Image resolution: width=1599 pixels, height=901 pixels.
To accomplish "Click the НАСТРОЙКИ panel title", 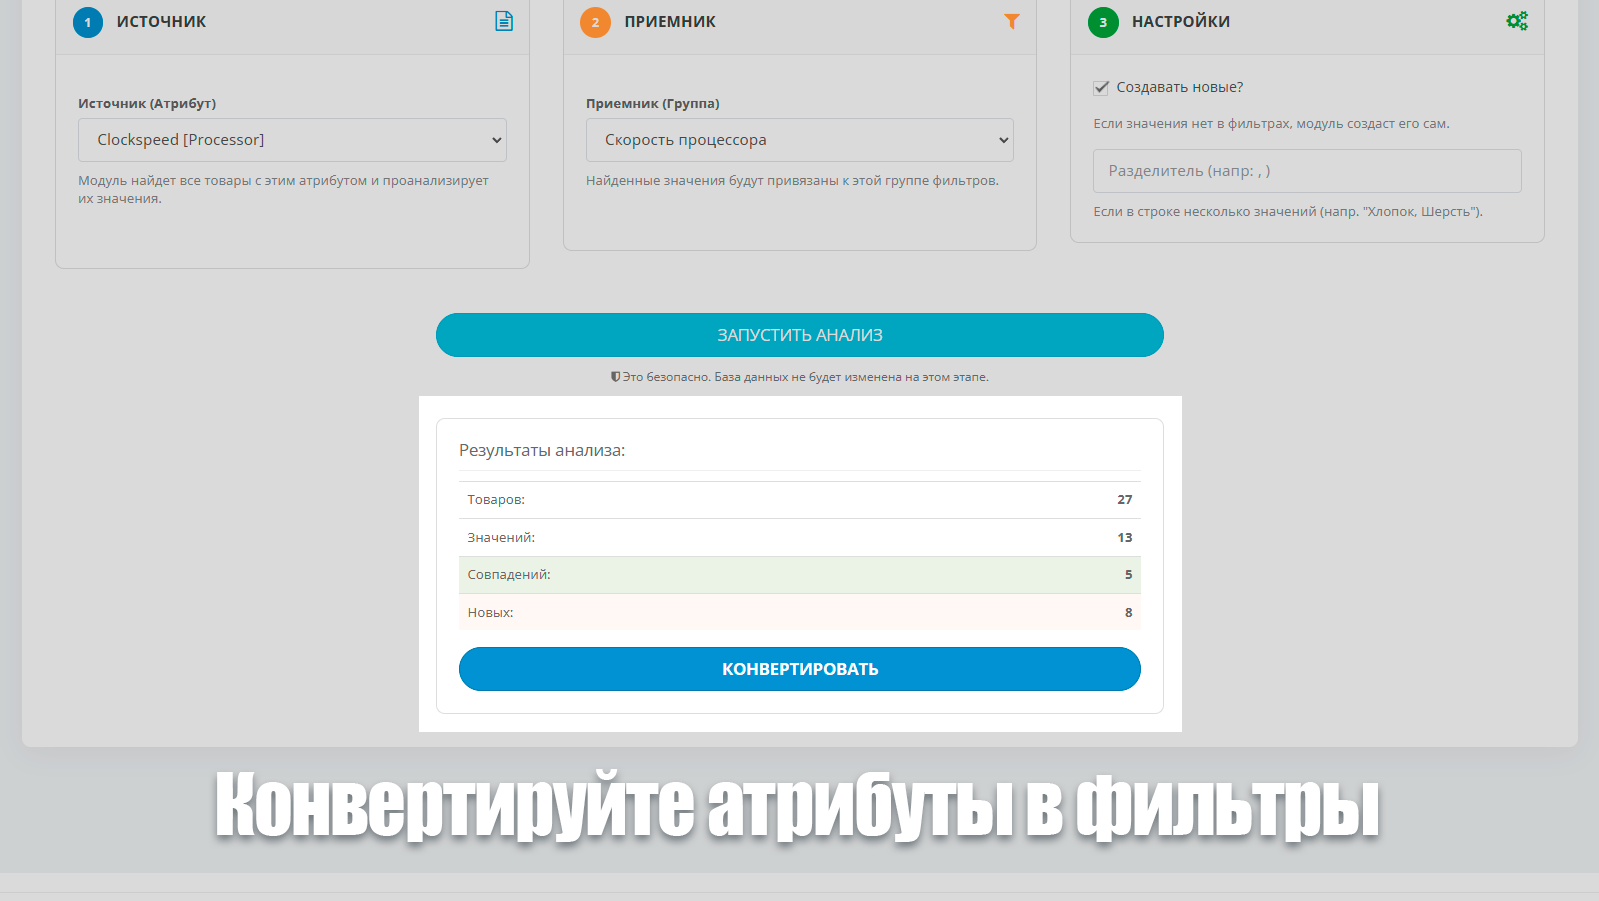I will pos(1180,22).
